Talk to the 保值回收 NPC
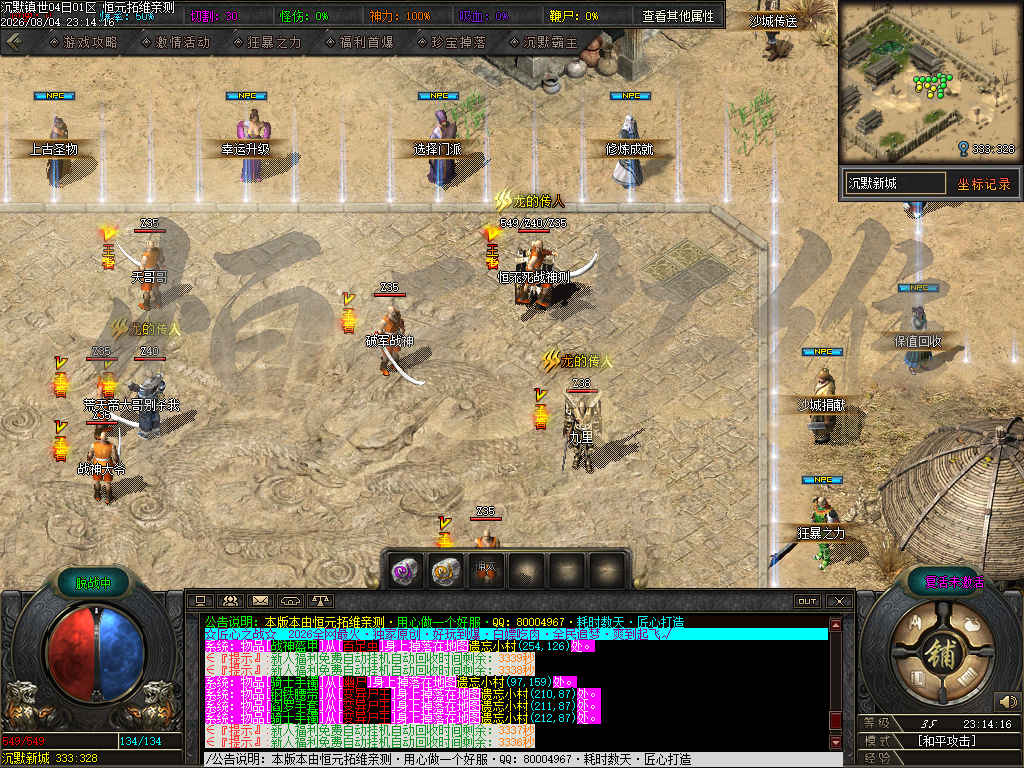Image resolution: width=1024 pixels, height=768 pixels. (918, 341)
